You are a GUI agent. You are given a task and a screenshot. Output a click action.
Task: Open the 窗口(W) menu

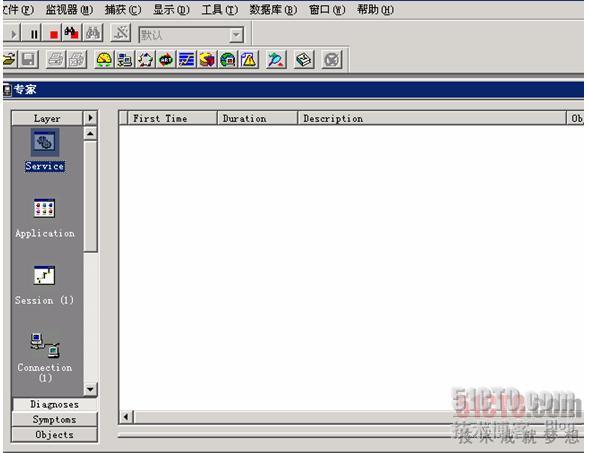click(x=327, y=9)
